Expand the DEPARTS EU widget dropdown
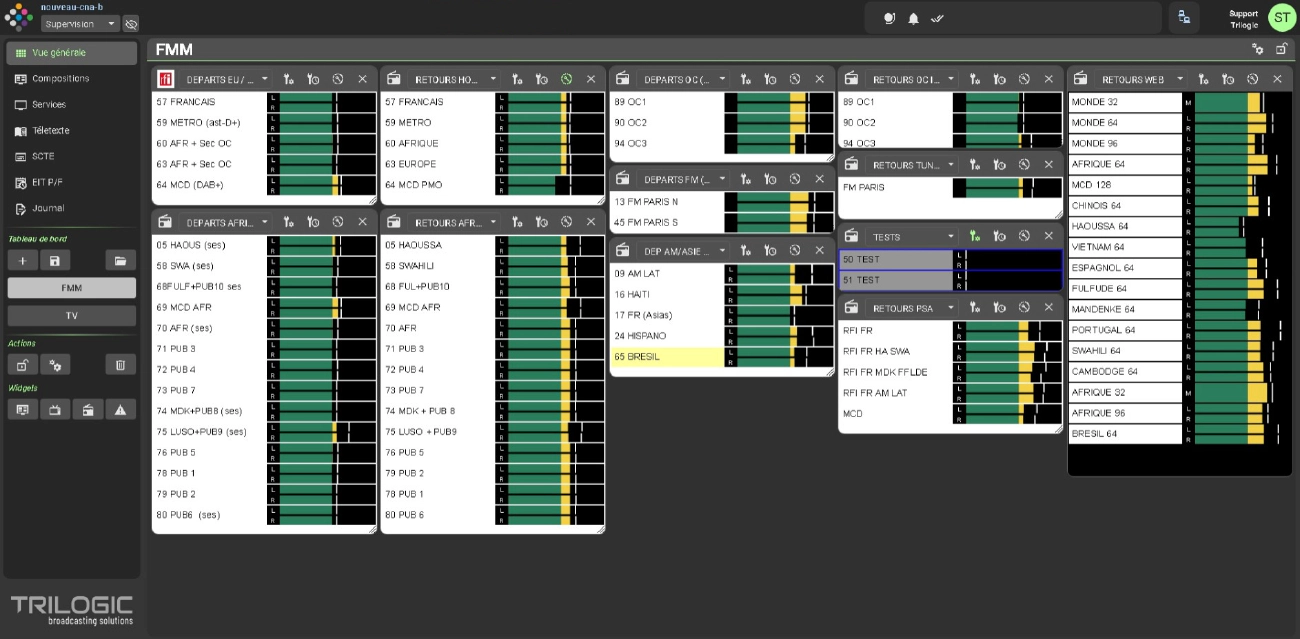The image size is (1300, 639). click(x=265, y=79)
